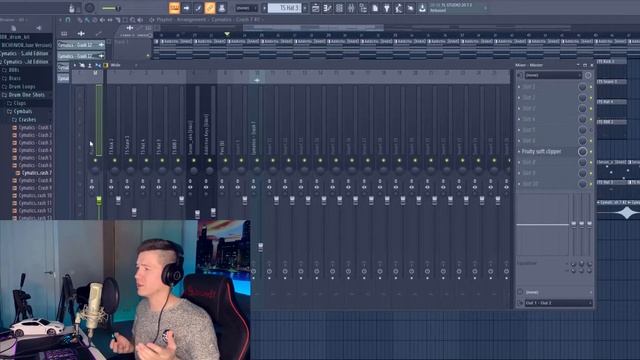Select the first Cymatics - Crash 12 picker clip

[81, 44]
